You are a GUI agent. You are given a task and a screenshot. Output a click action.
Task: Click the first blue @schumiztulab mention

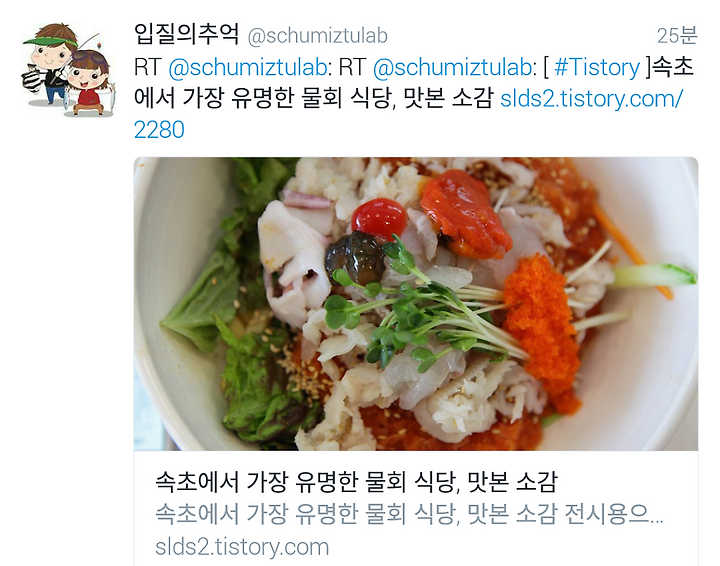[248, 67]
